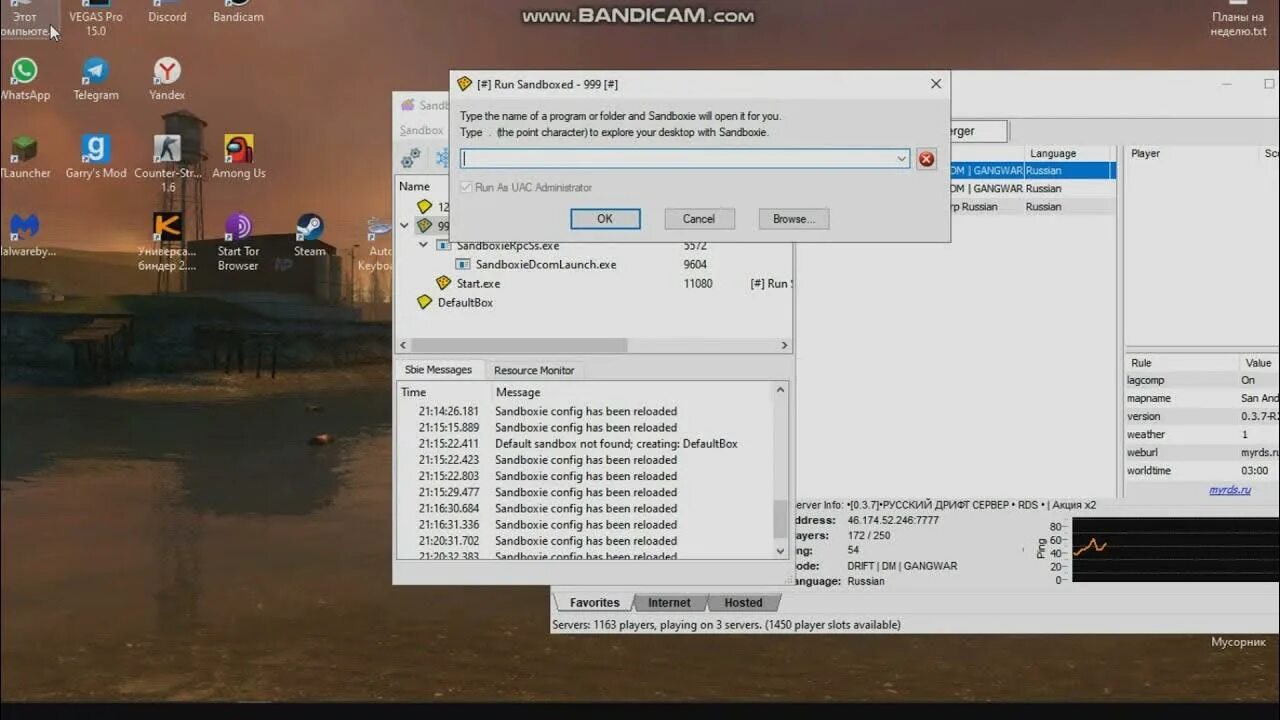The width and height of the screenshot is (1280, 720).
Task: Open the Bandicam desktop shortcut
Action: [x=238, y=12]
